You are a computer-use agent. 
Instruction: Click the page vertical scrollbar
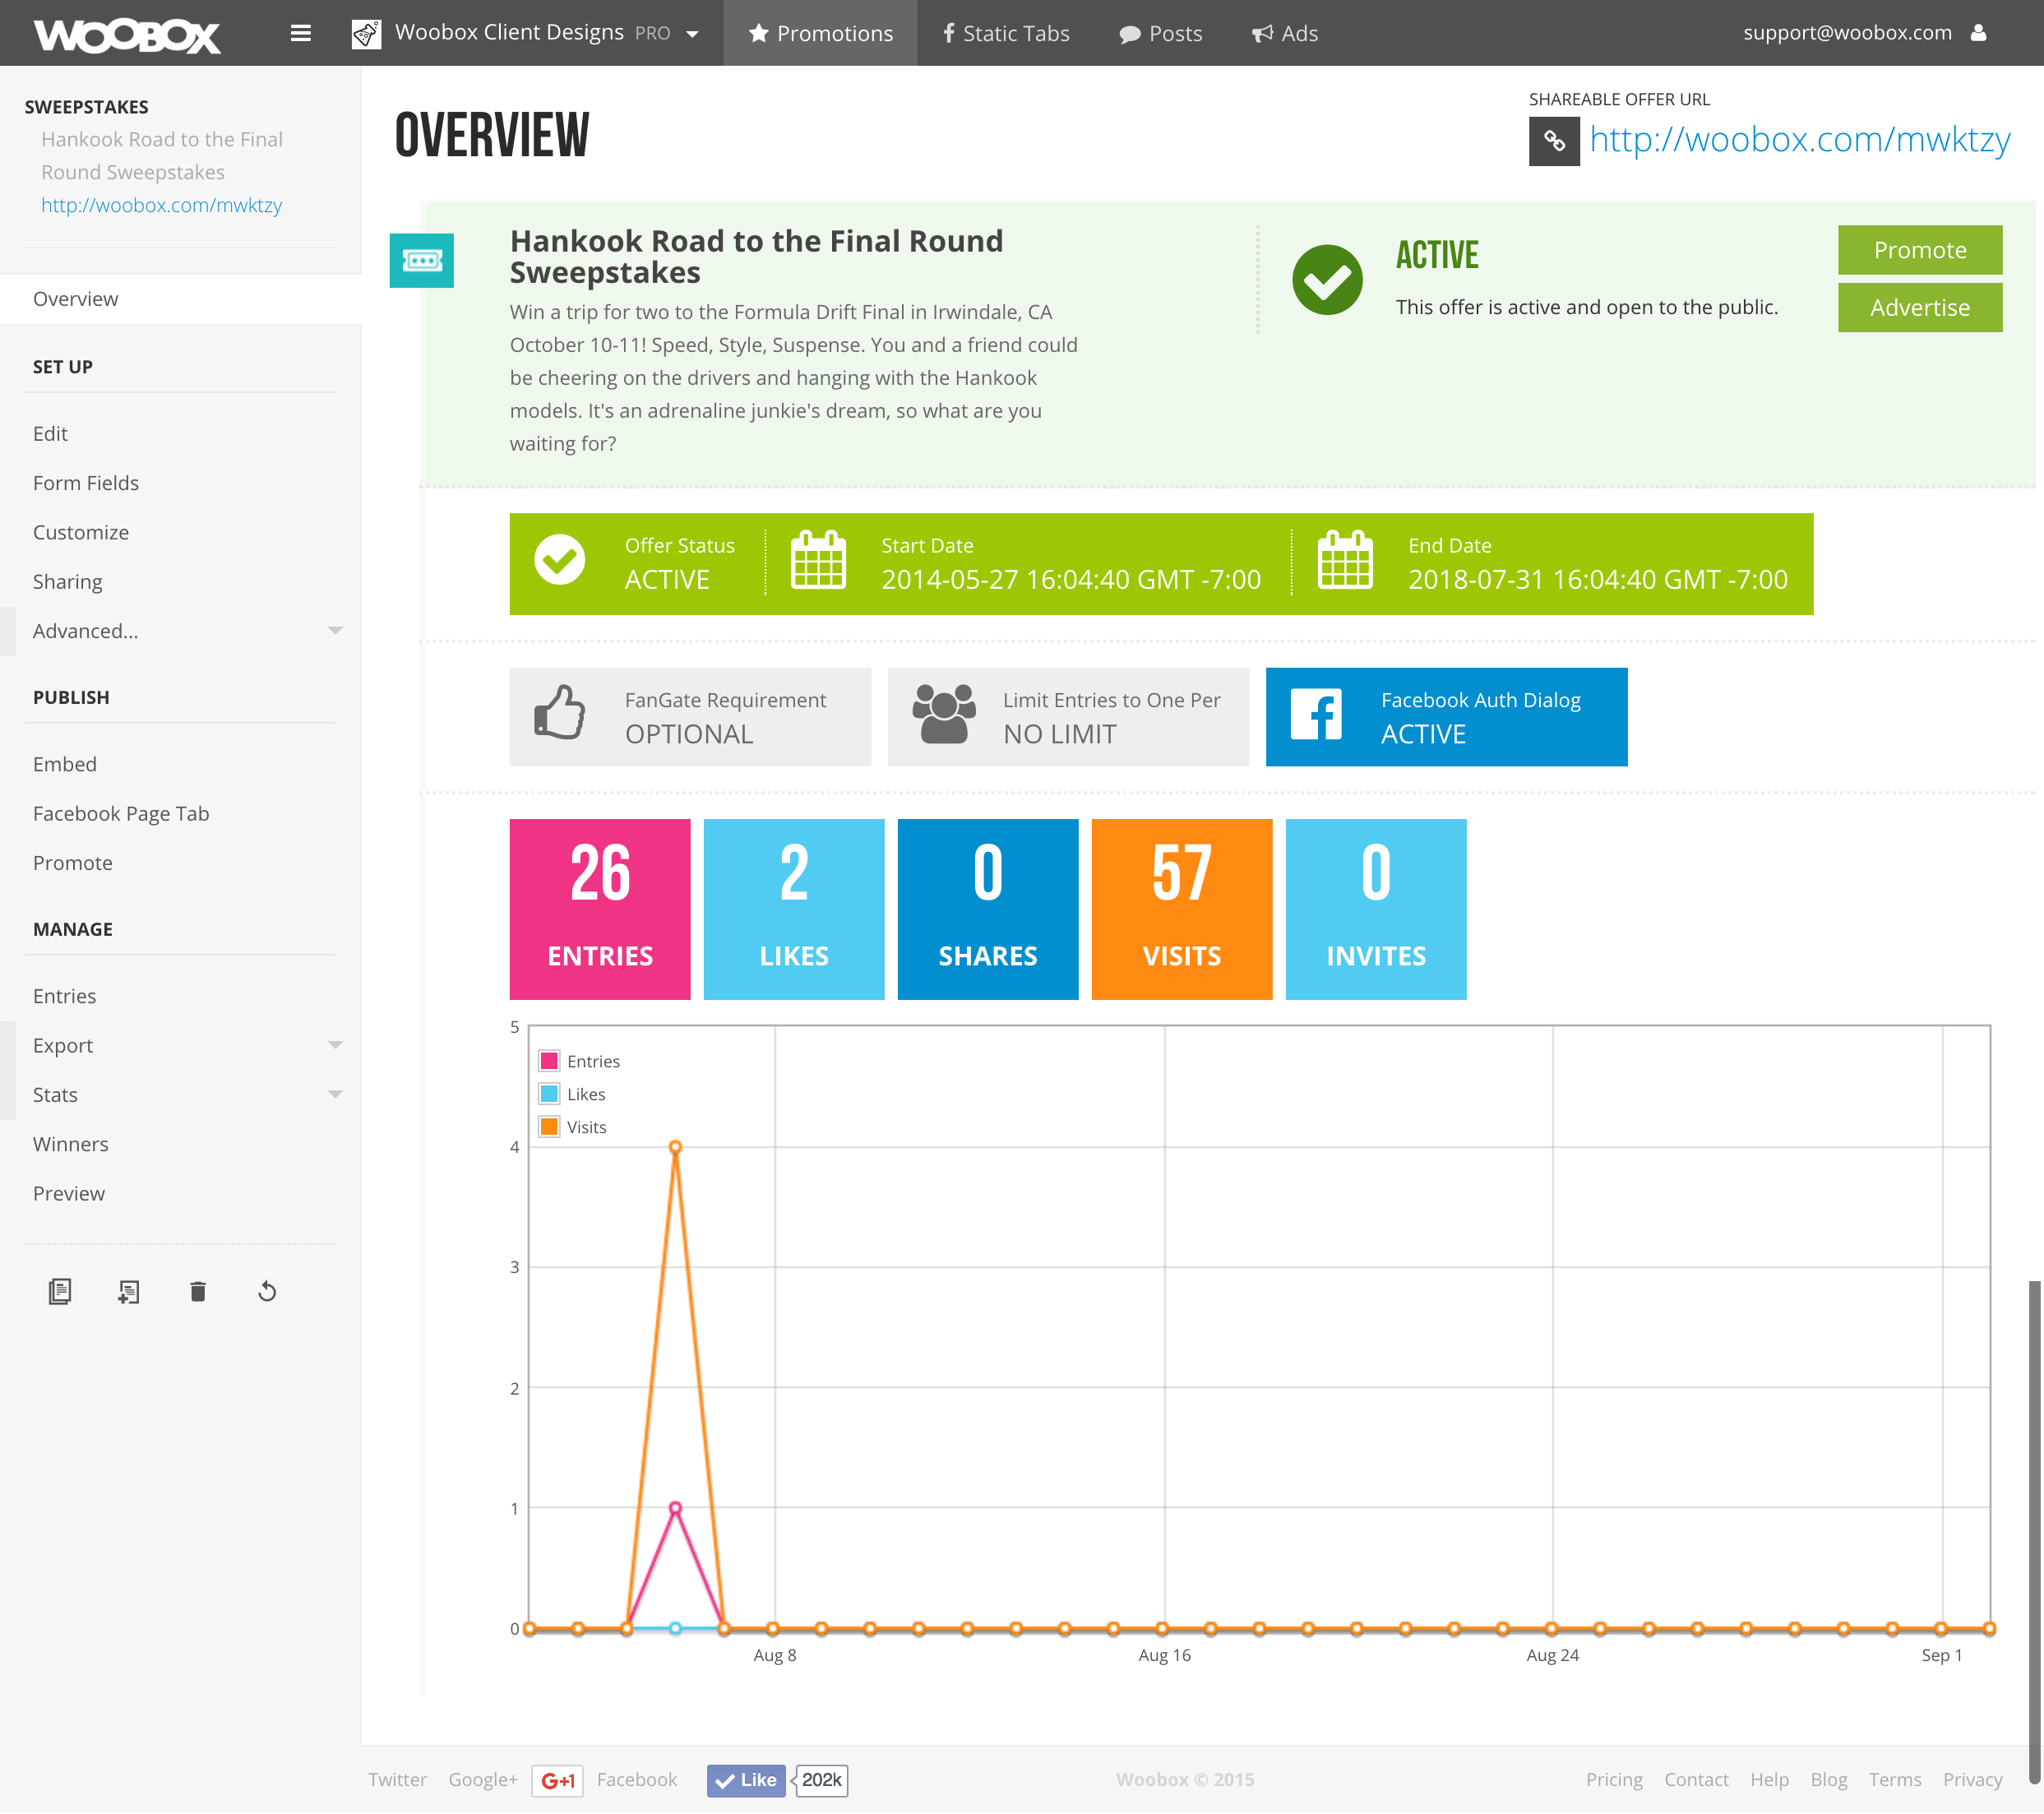pos(2034,1530)
